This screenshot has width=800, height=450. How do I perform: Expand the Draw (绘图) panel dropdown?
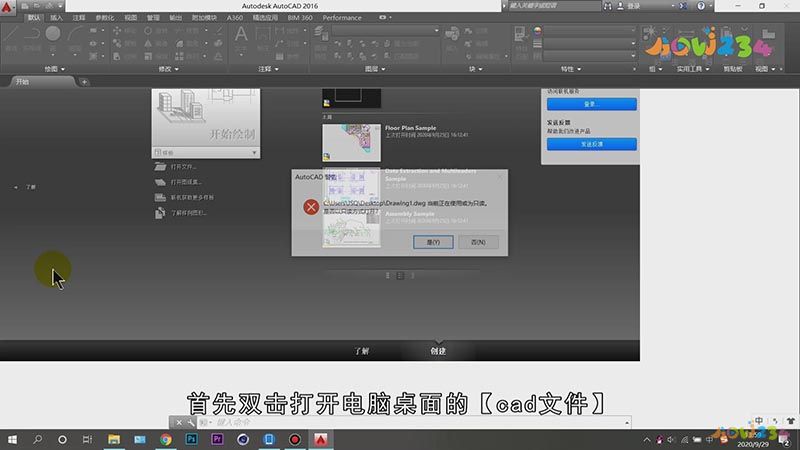pyautogui.click(x=55, y=69)
